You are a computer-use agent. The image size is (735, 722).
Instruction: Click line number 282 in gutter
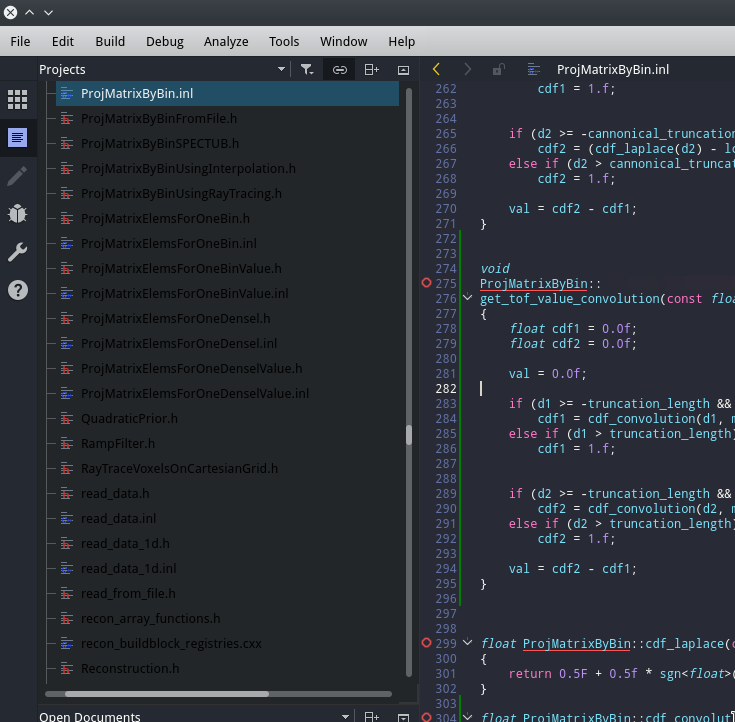[446, 389]
